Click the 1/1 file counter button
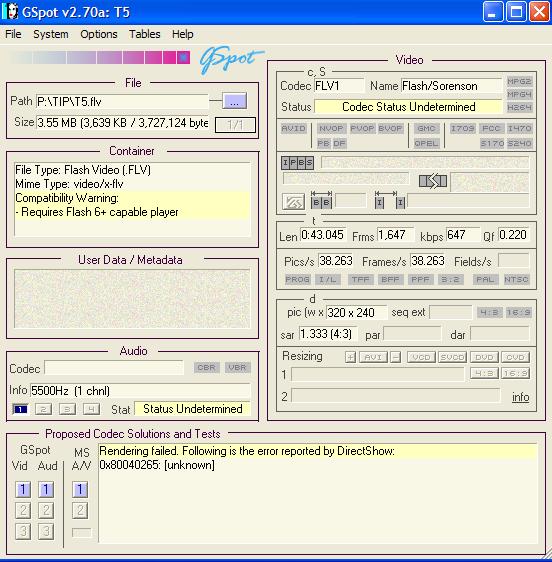The height and width of the screenshot is (562, 552). [235, 125]
